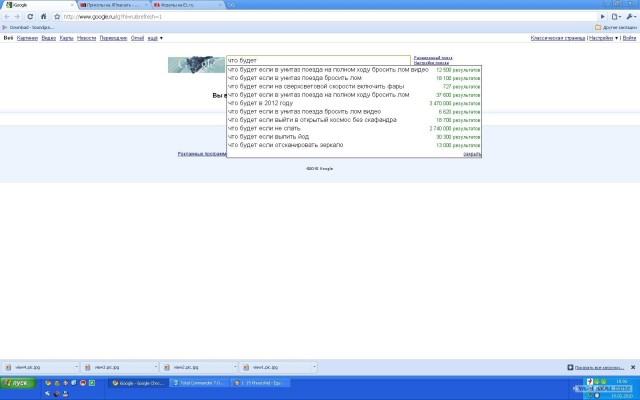Close the suggestions list with закрыть link
This screenshot has width=640, height=400.
click(x=472, y=154)
